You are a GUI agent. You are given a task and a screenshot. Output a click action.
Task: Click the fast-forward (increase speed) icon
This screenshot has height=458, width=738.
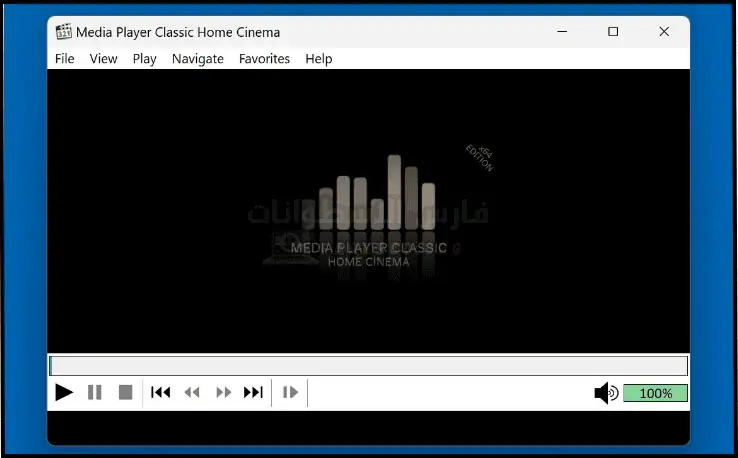224,393
